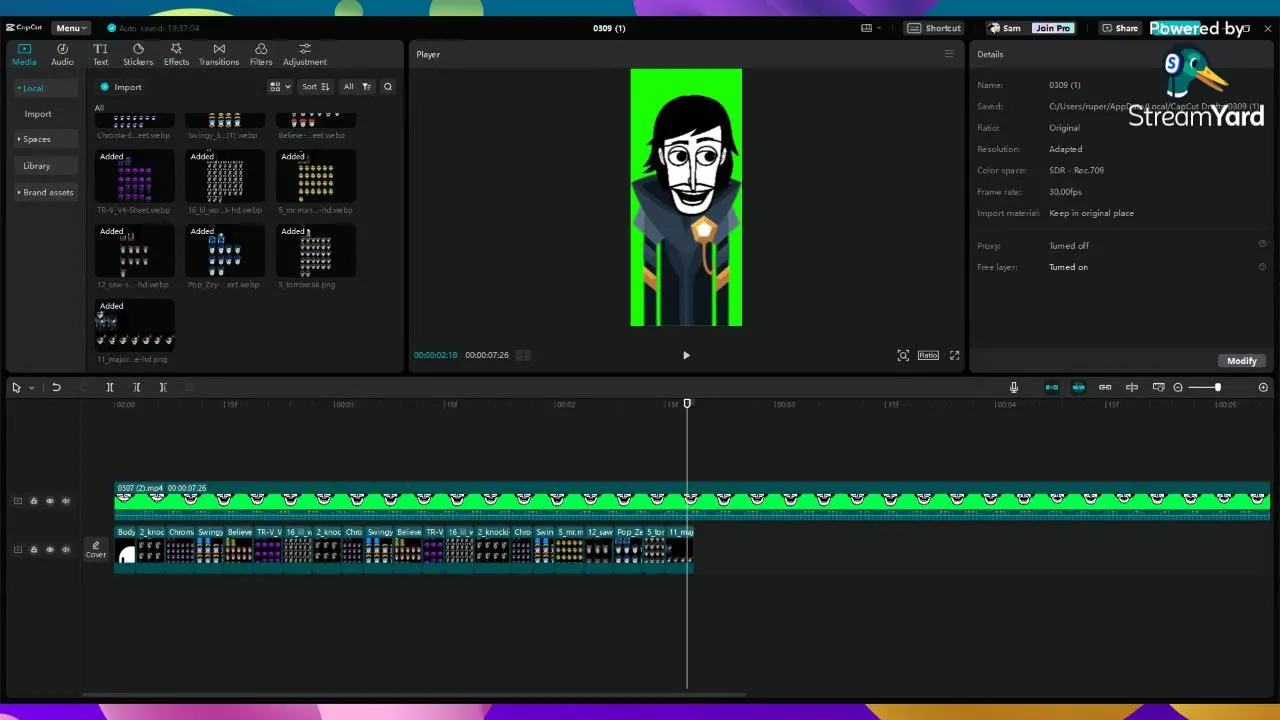Click the record voiceover microphone icon
The width and height of the screenshot is (1280, 720).
pos(1013,387)
